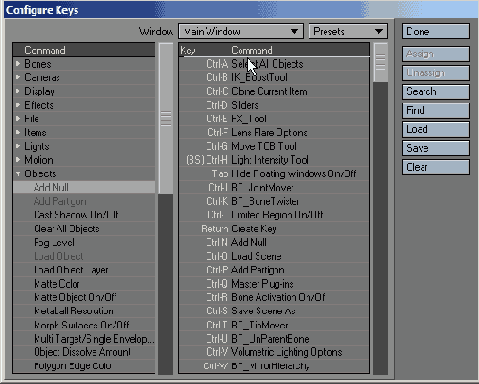Collapse the Objects command group
This screenshot has height=384, width=479.
18,174
